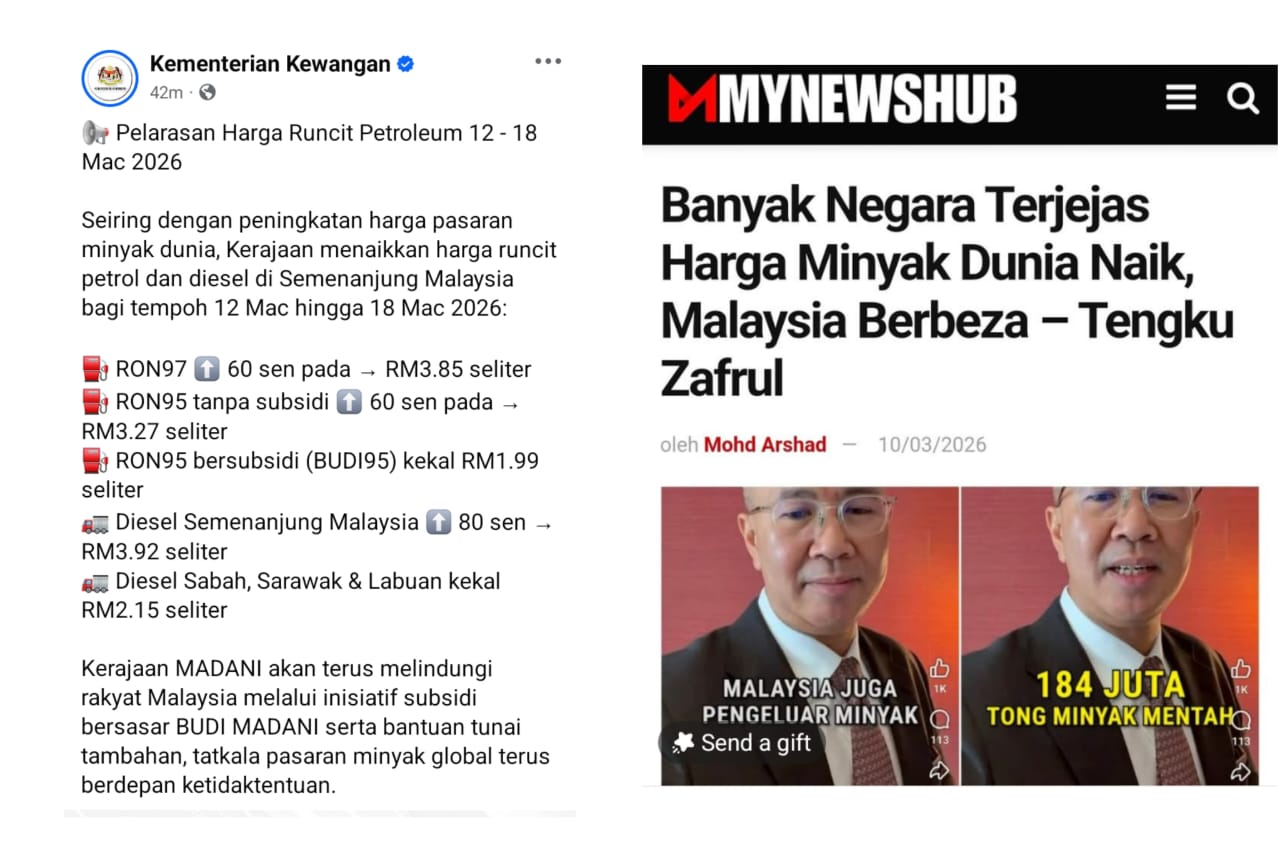Click the blue verified badge

tap(405, 64)
